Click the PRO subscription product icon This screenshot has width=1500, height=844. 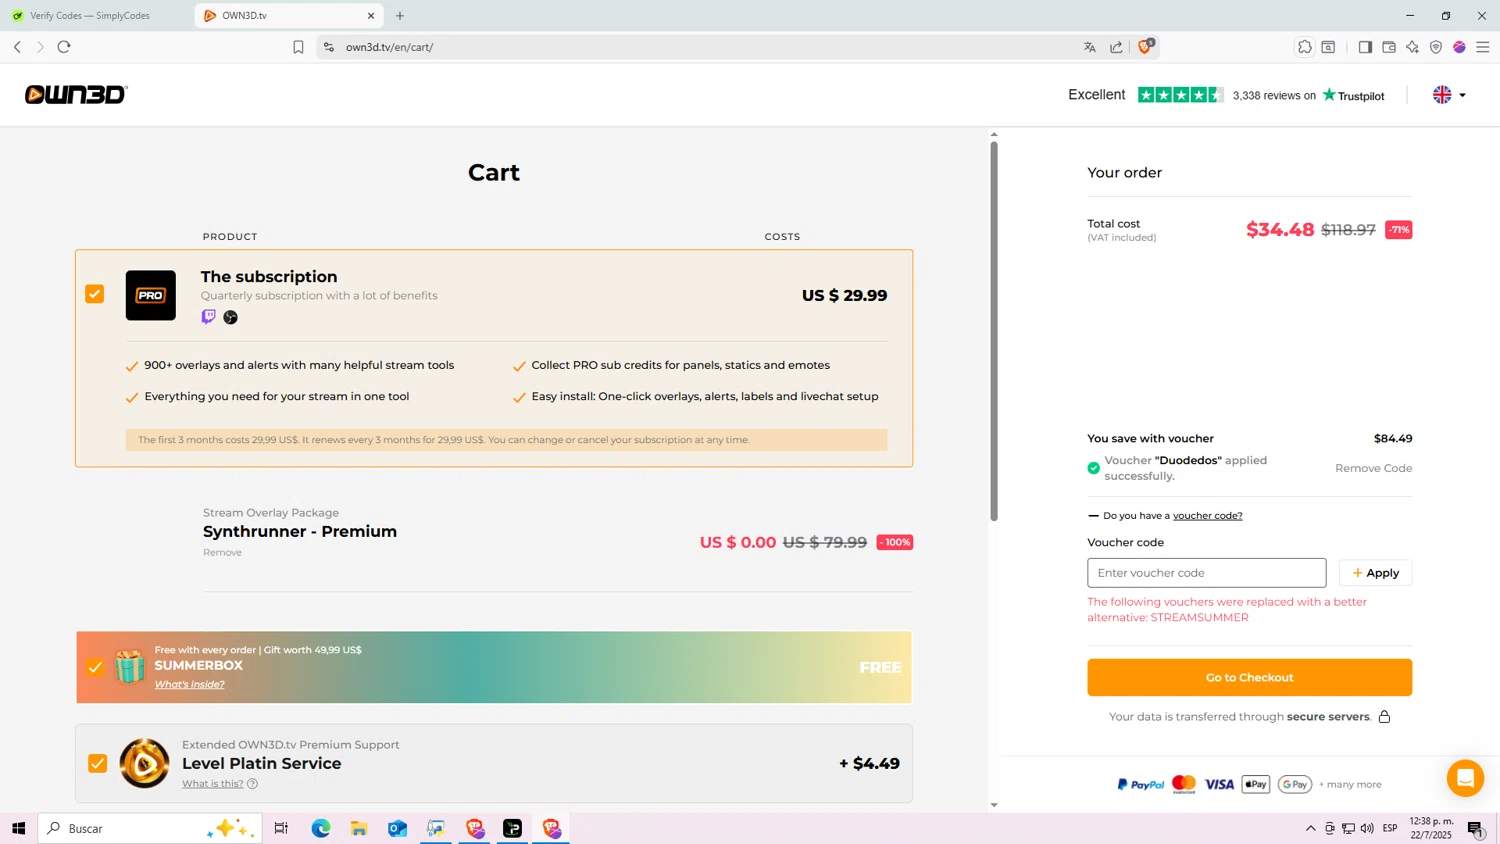tap(151, 295)
